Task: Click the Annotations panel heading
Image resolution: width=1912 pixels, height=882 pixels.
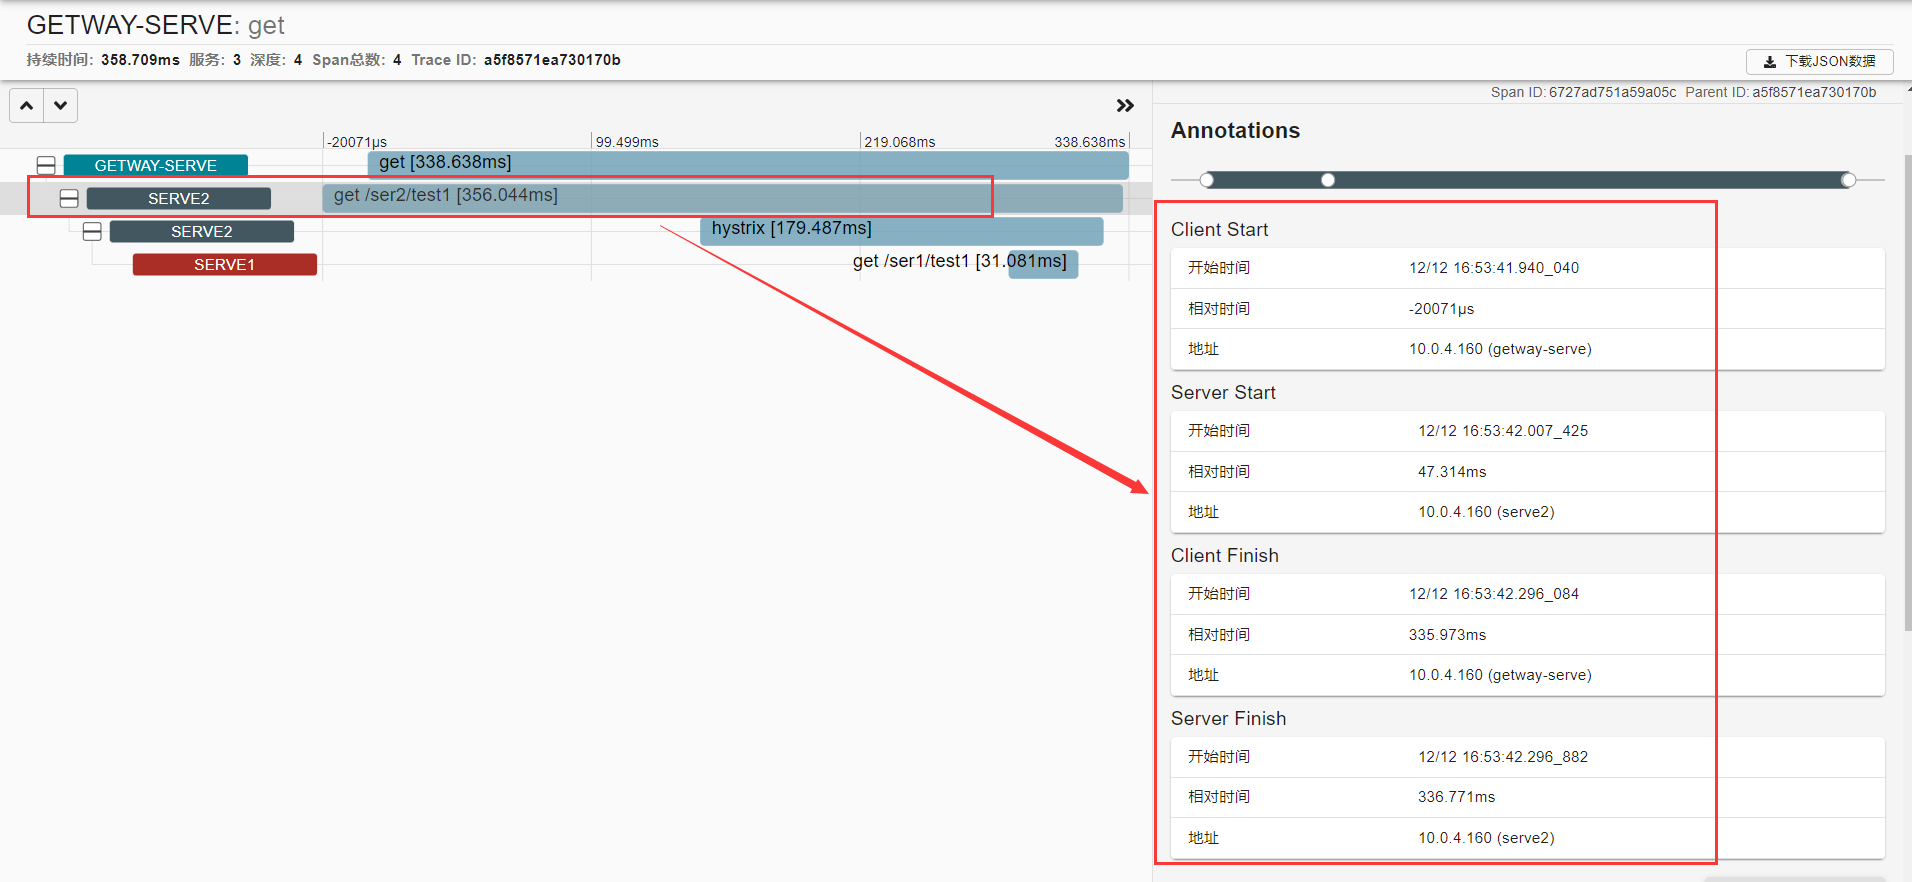Action: [1235, 131]
